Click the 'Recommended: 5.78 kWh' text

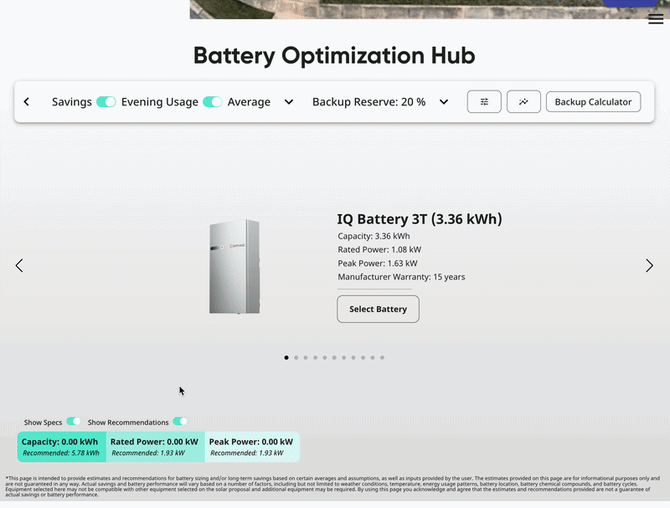(x=61, y=453)
